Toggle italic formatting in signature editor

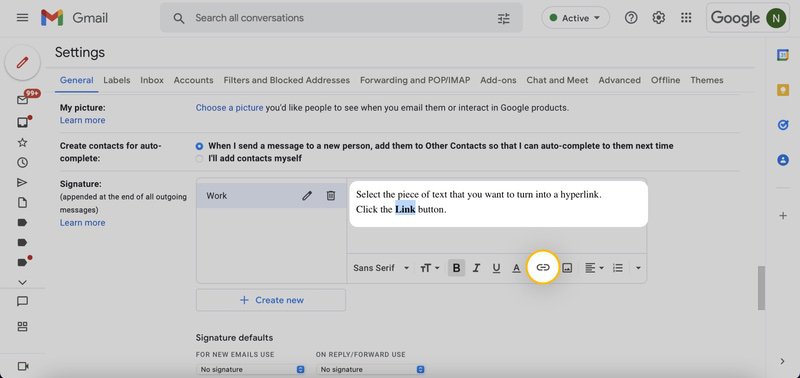(477, 268)
